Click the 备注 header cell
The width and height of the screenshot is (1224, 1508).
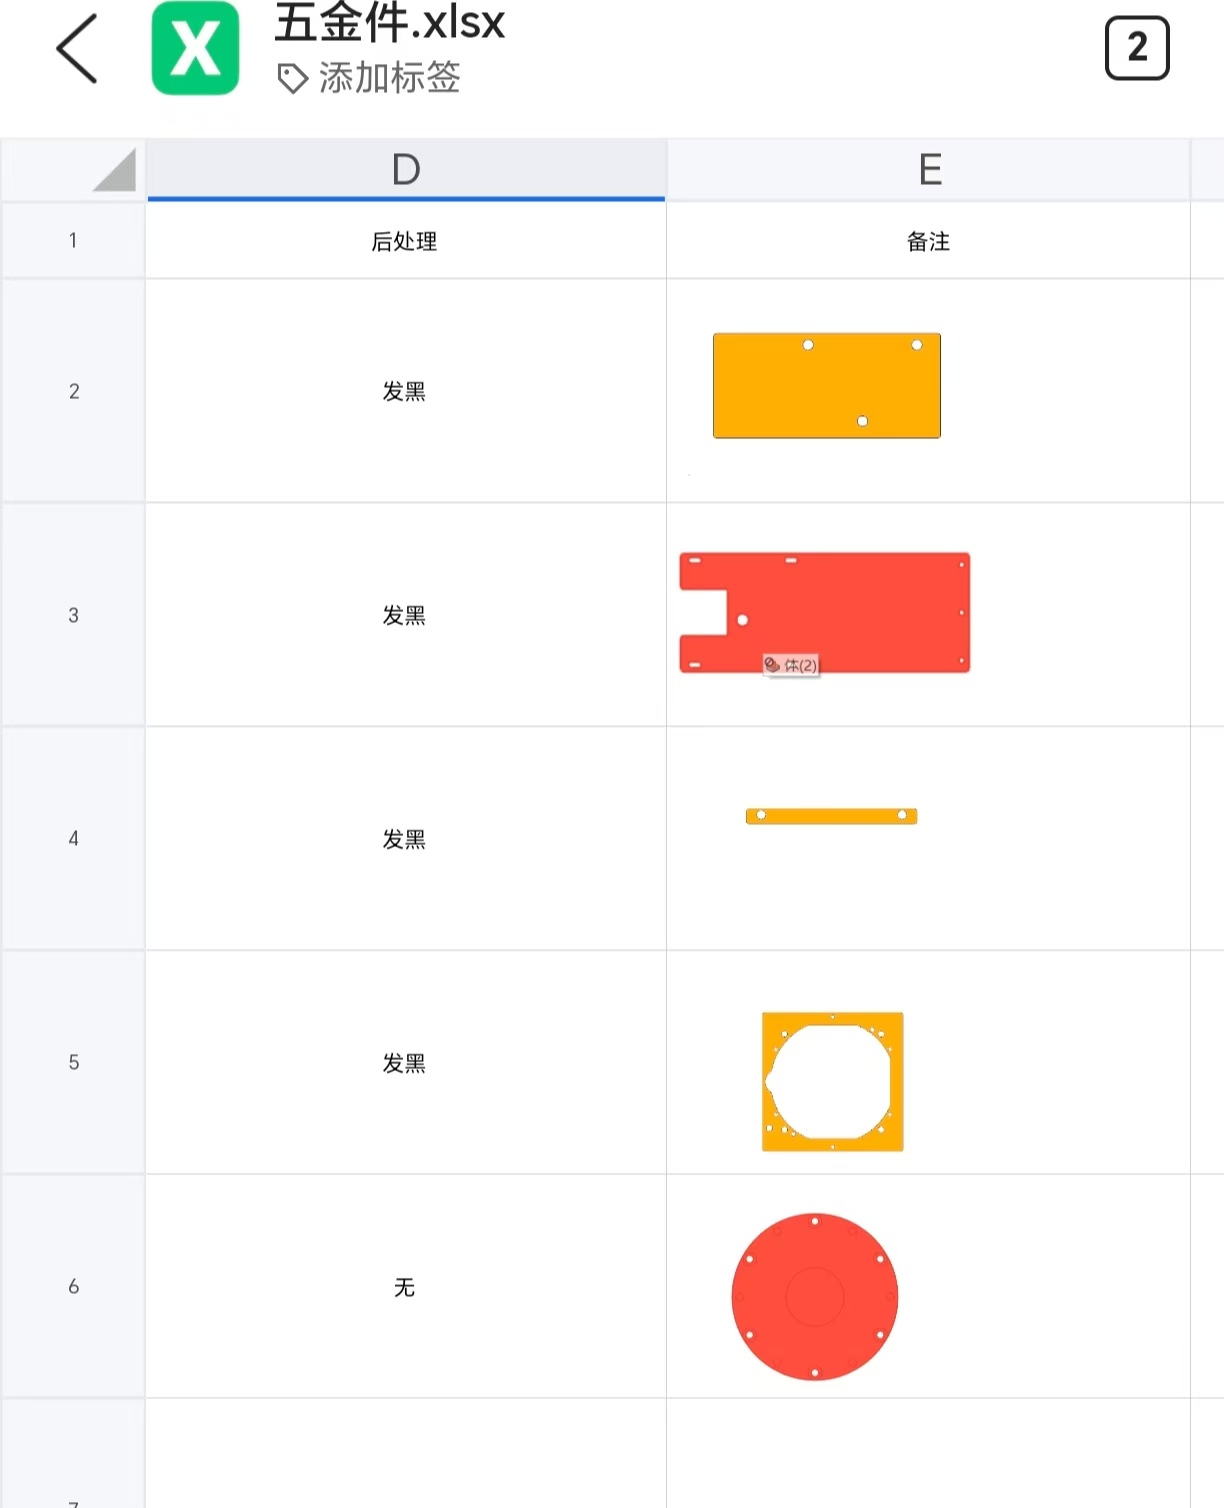pos(928,241)
